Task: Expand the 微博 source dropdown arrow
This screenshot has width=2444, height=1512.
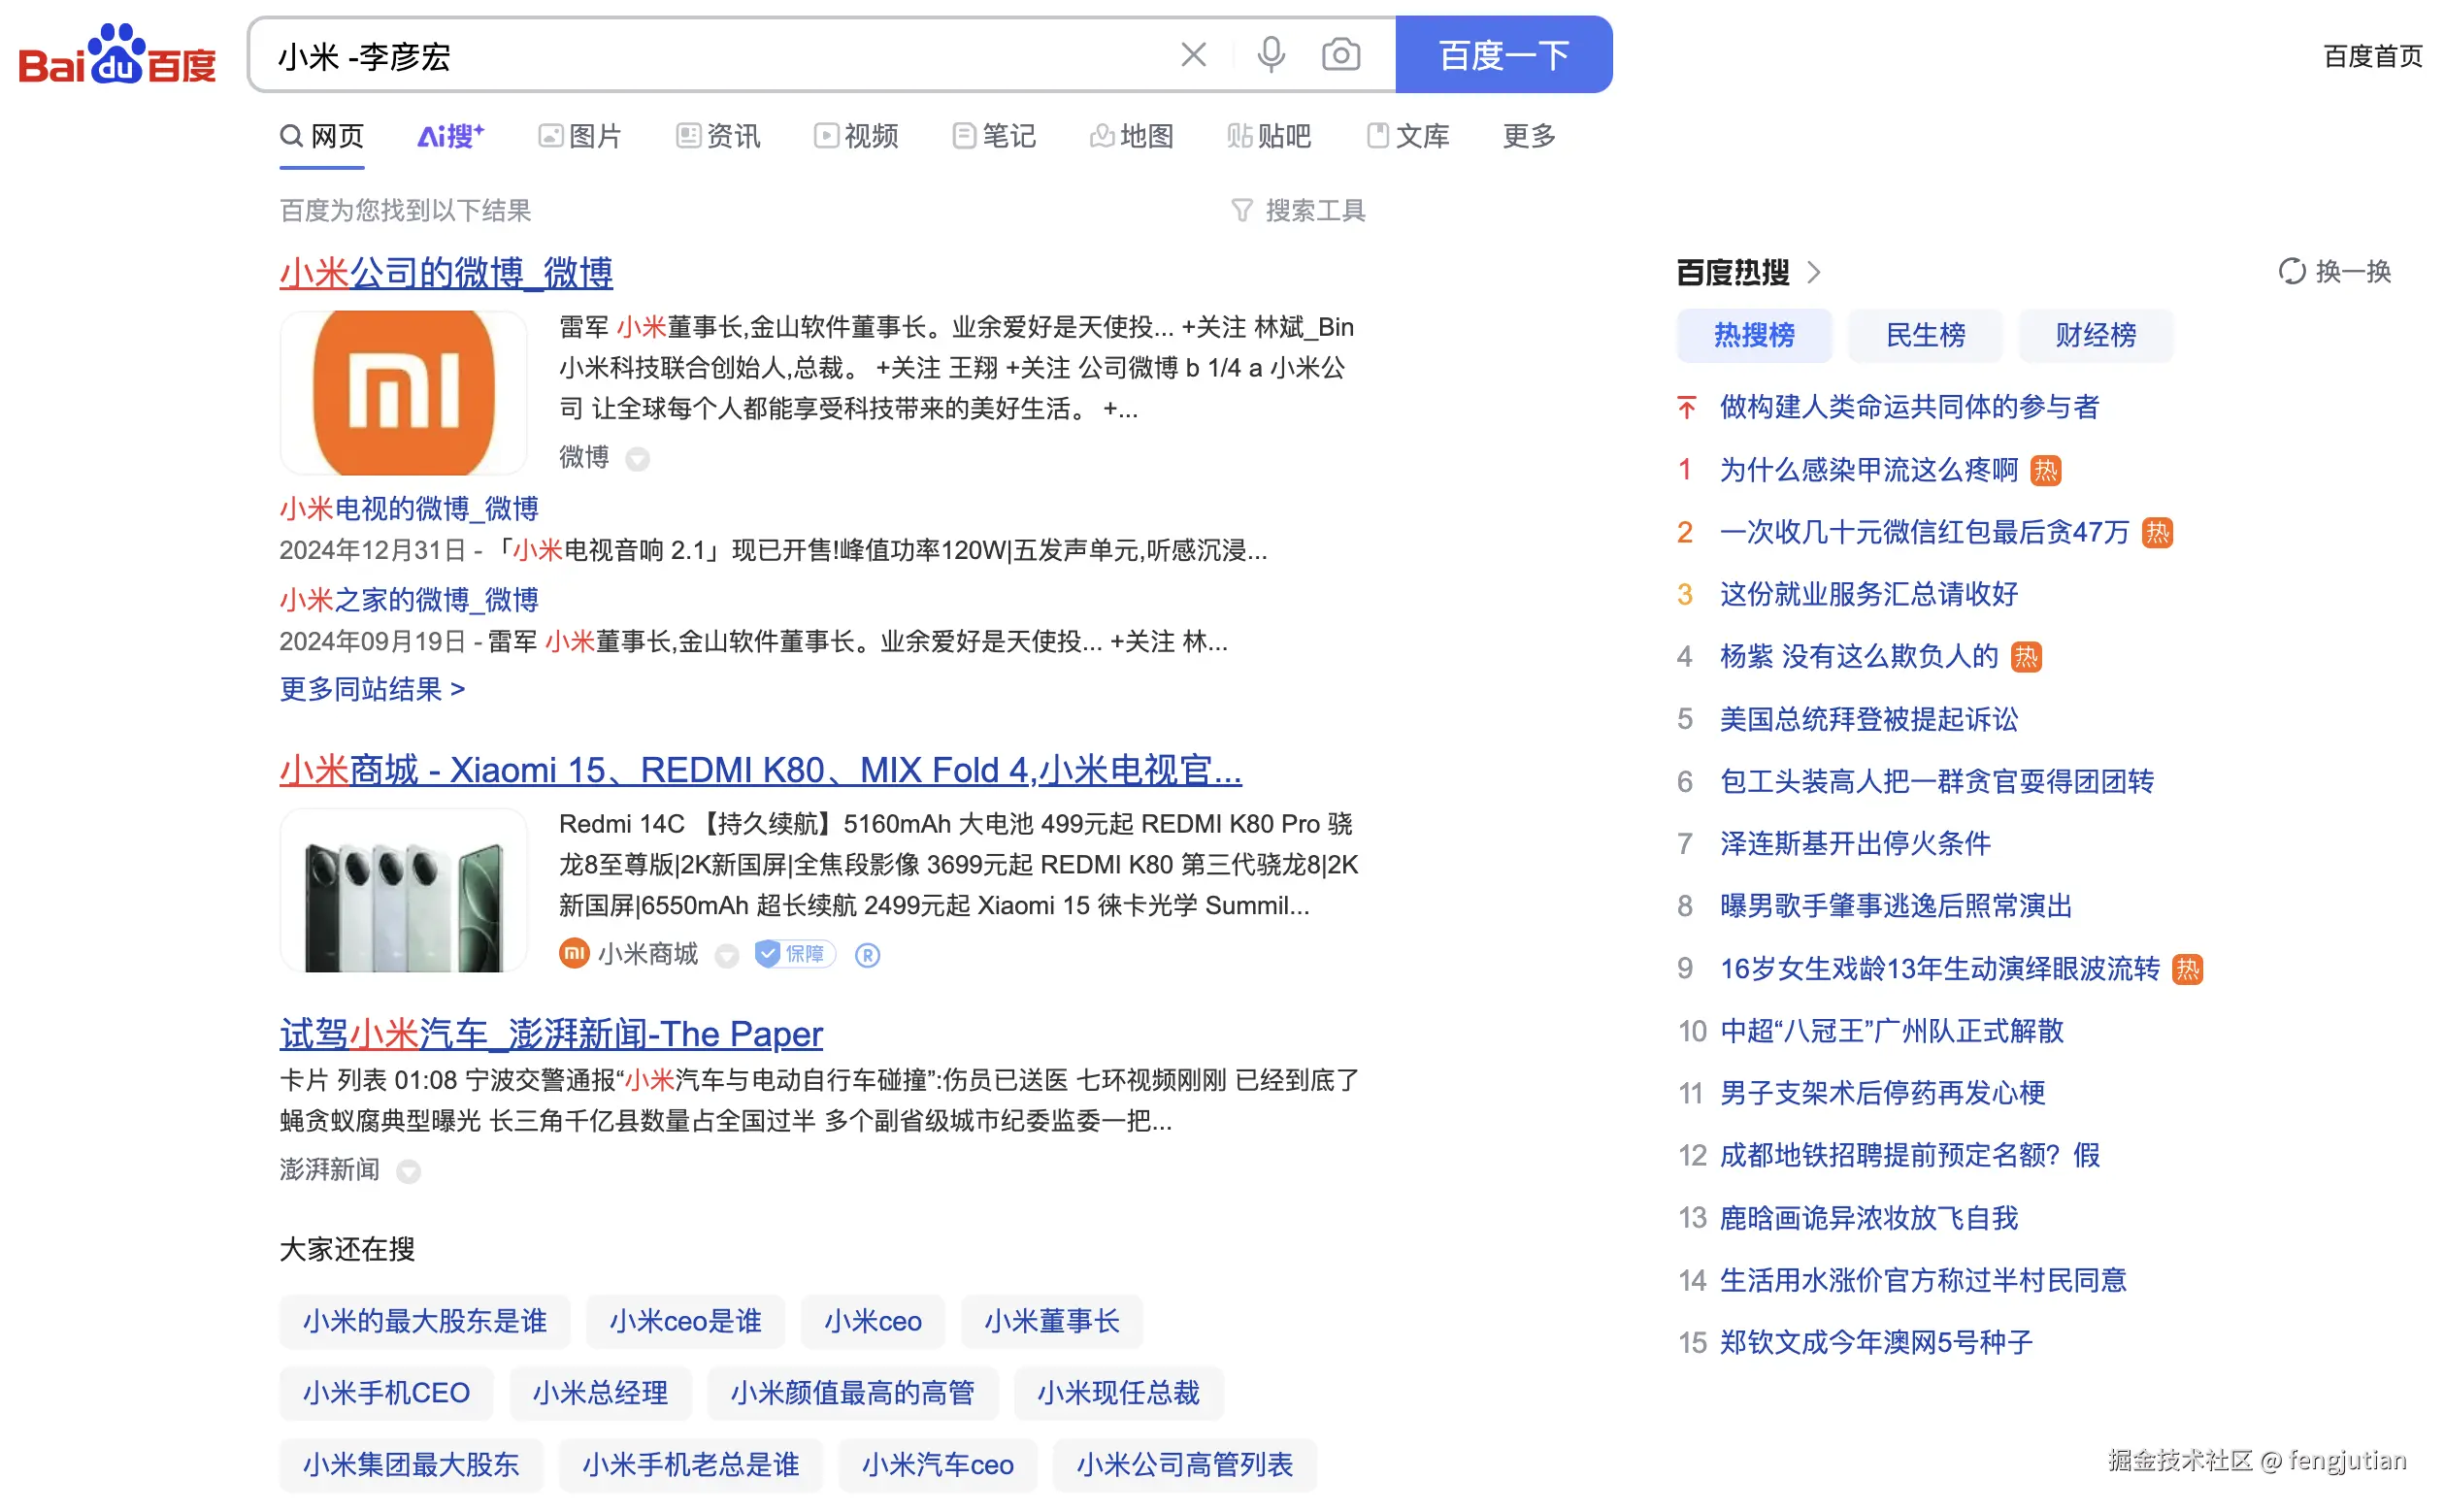Action: pyautogui.click(x=637, y=460)
